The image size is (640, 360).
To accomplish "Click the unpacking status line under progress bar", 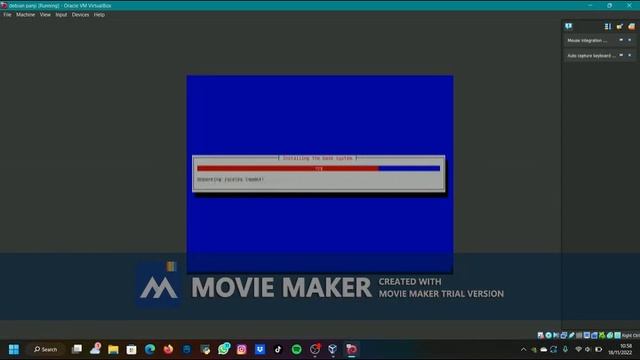I will click(231, 179).
